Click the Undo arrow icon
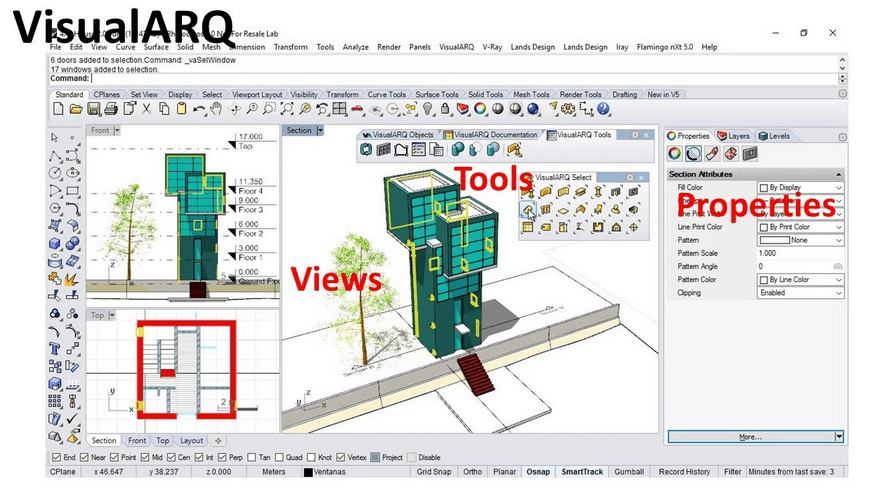The image size is (874, 489). pyautogui.click(x=200, y=109)
